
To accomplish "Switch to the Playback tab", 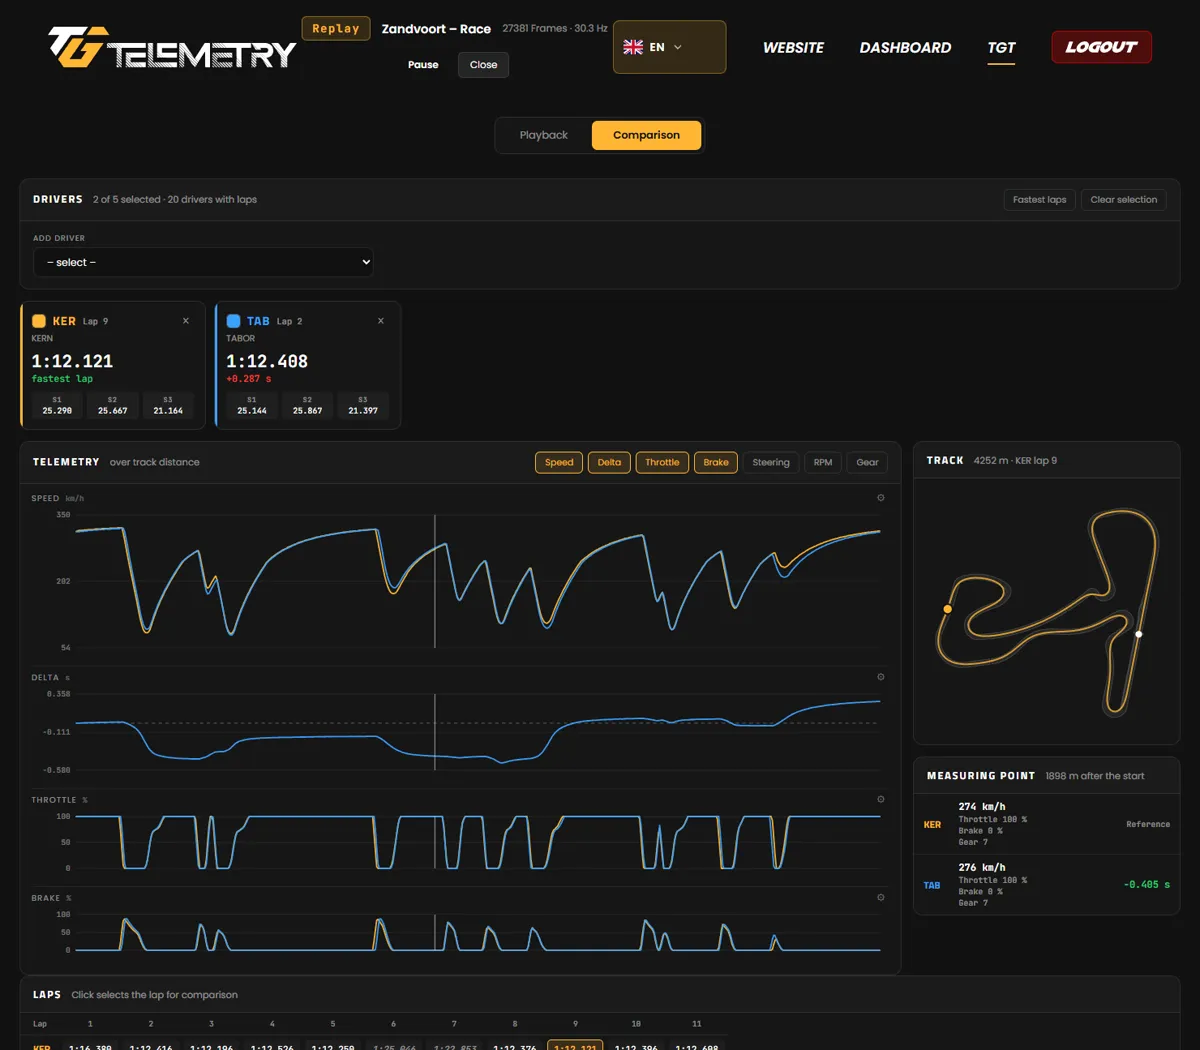I will [x=544, y=135].
